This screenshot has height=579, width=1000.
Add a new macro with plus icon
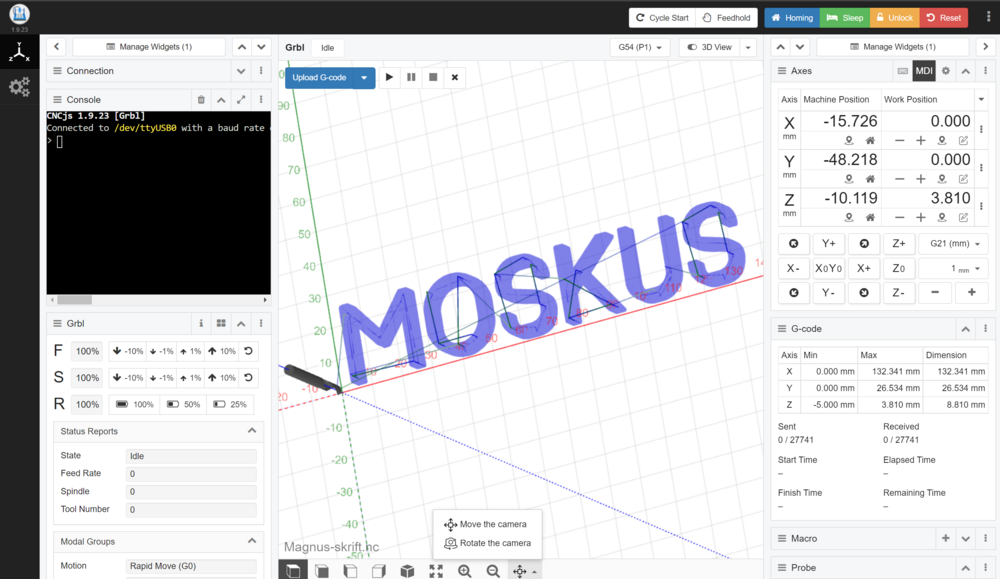(945, 538)
